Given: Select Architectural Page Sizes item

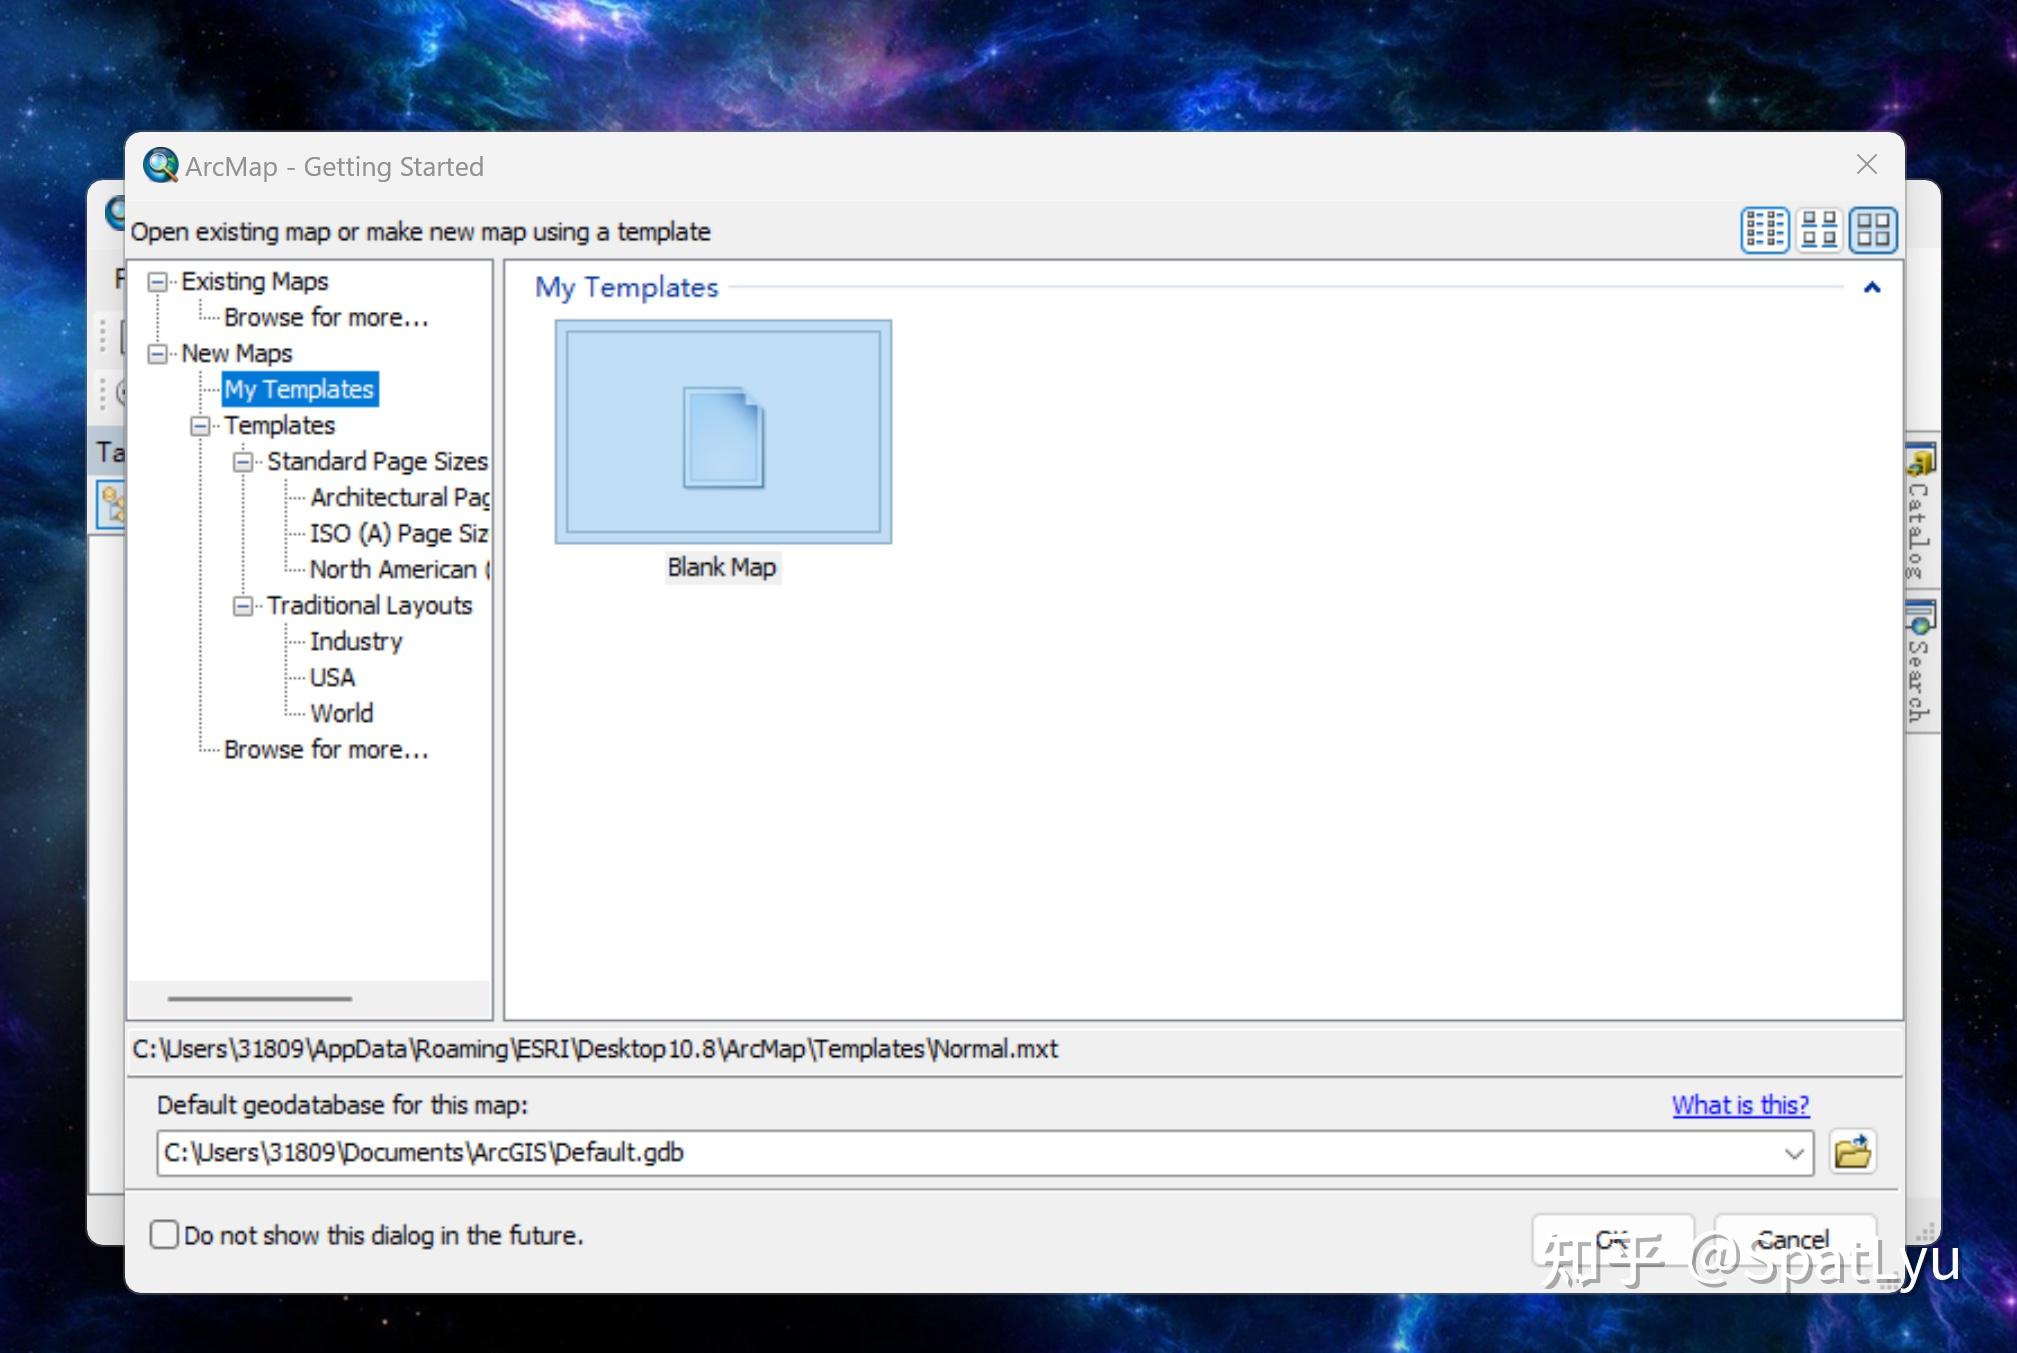Looking at the screenshot, I should pyautogui.click(x=399, y=497).
